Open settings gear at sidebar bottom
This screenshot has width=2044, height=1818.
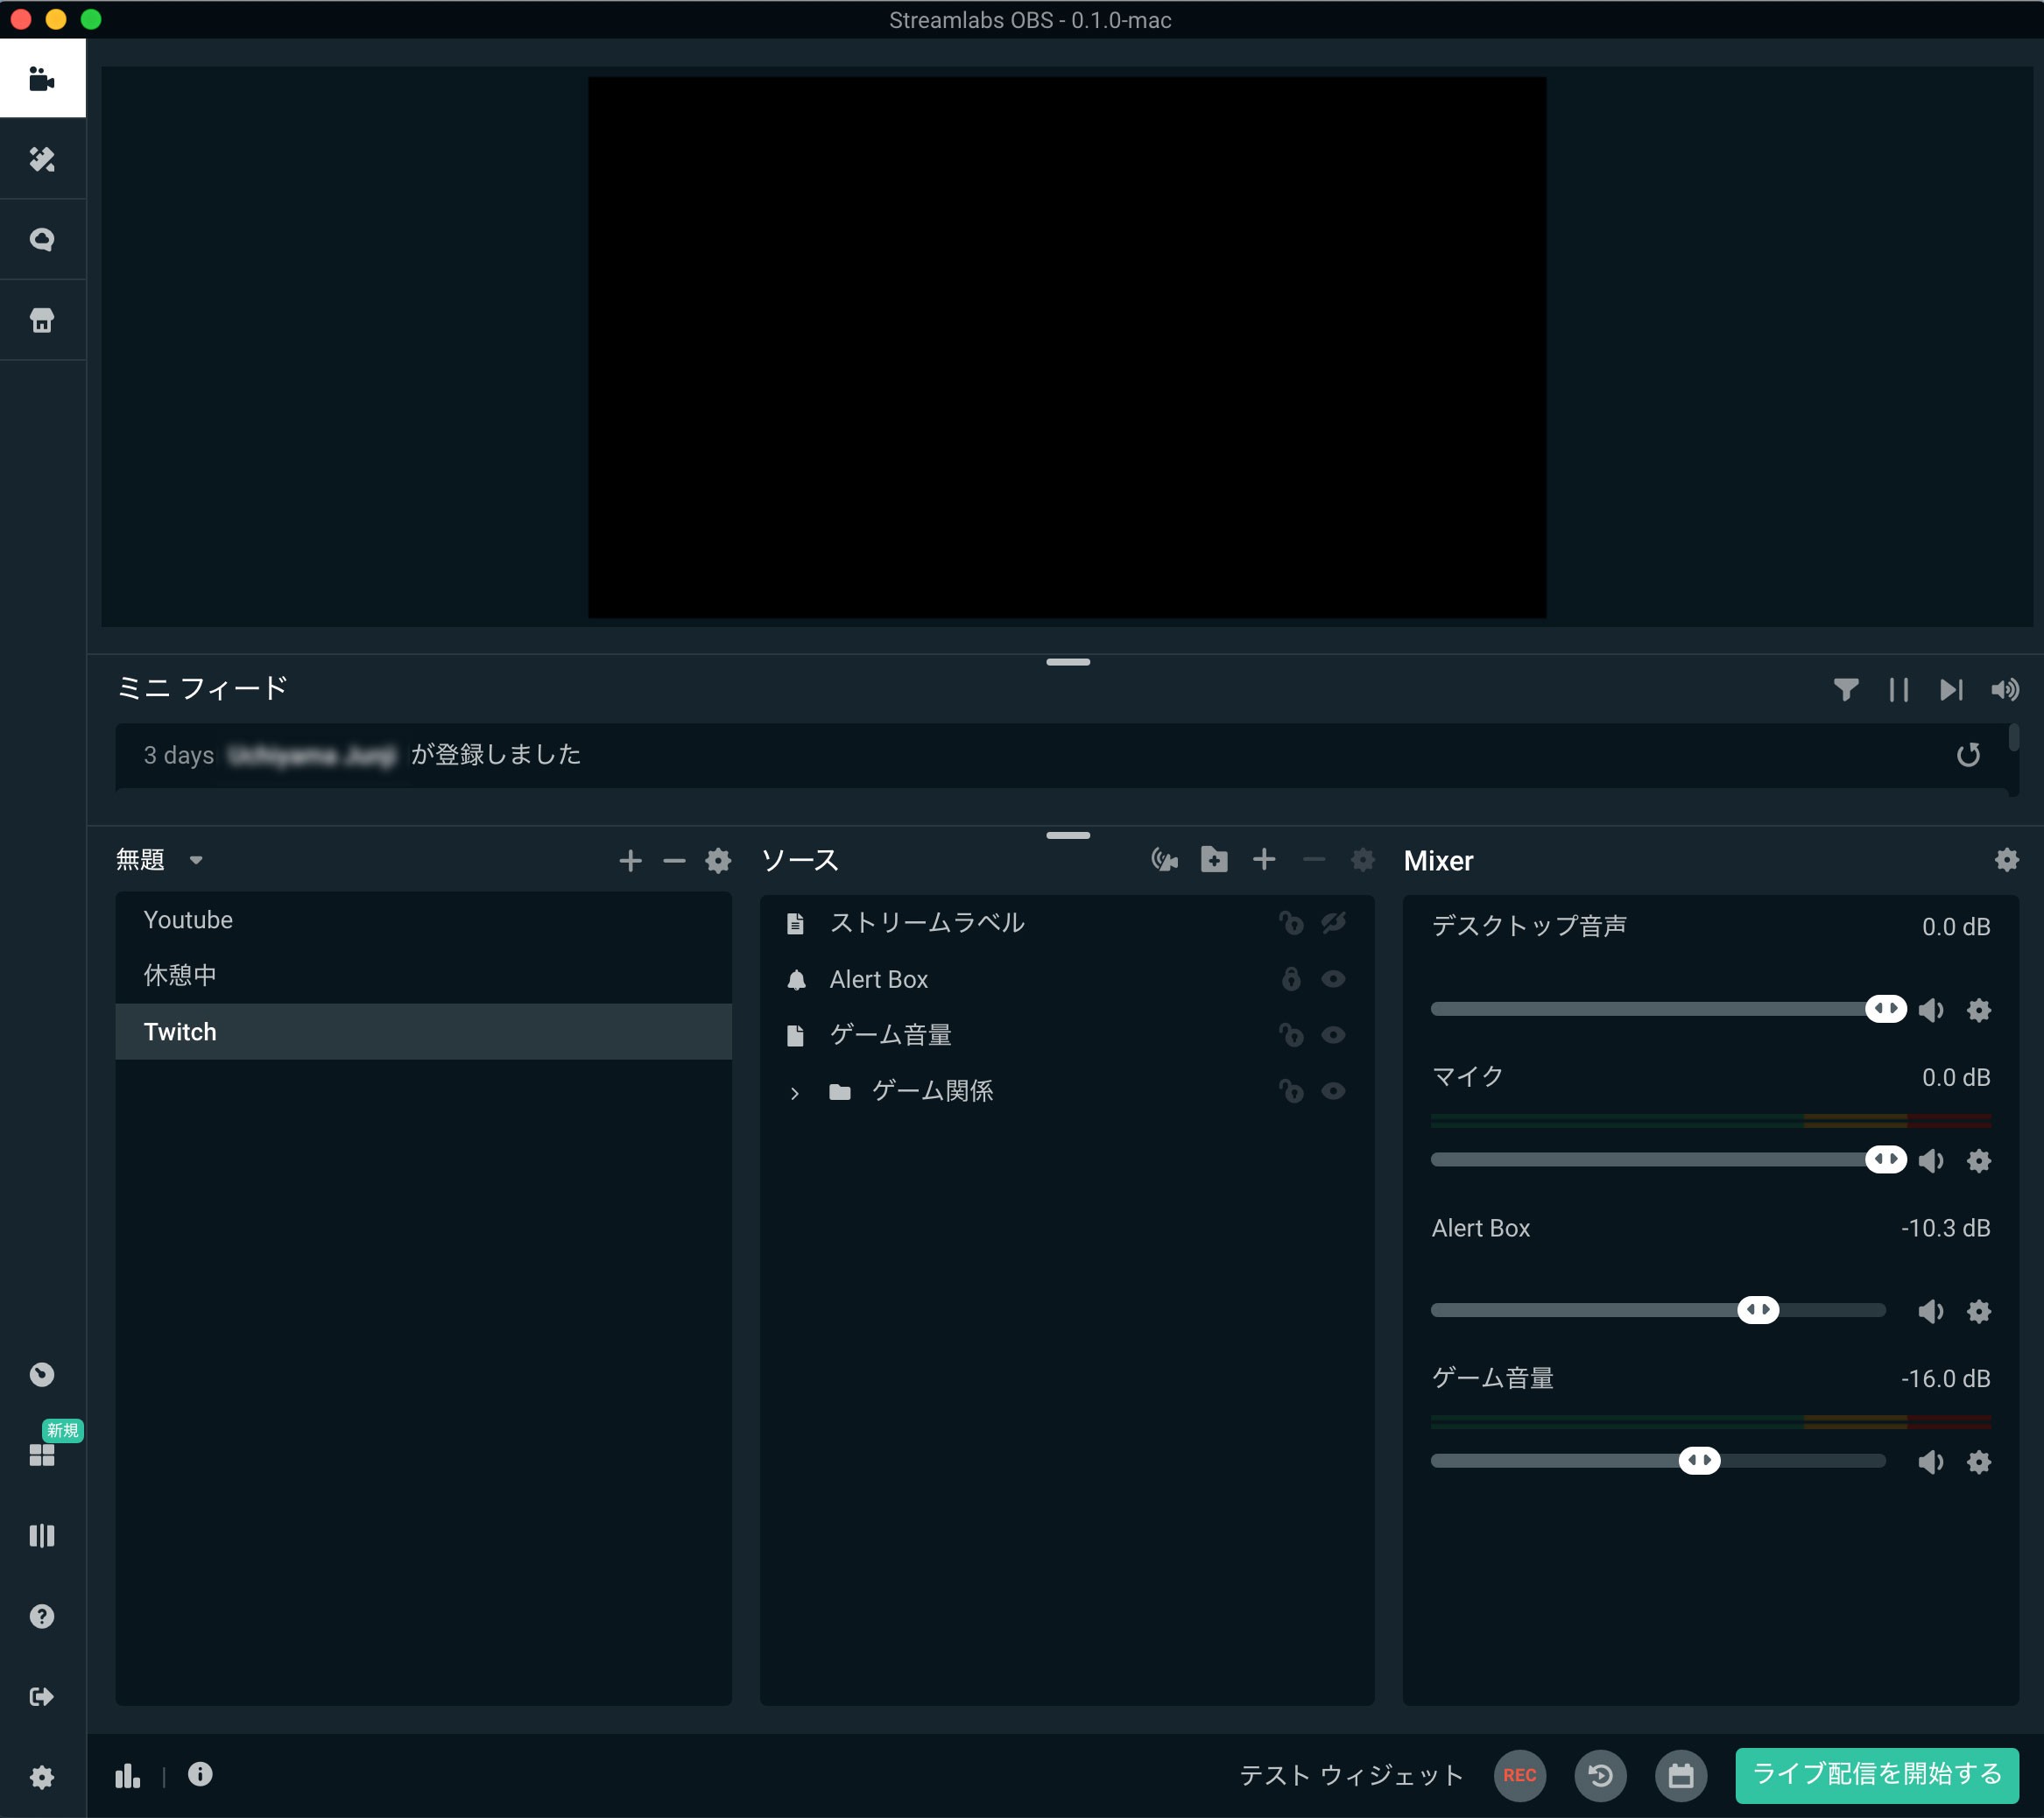(x=42, y=1777)
